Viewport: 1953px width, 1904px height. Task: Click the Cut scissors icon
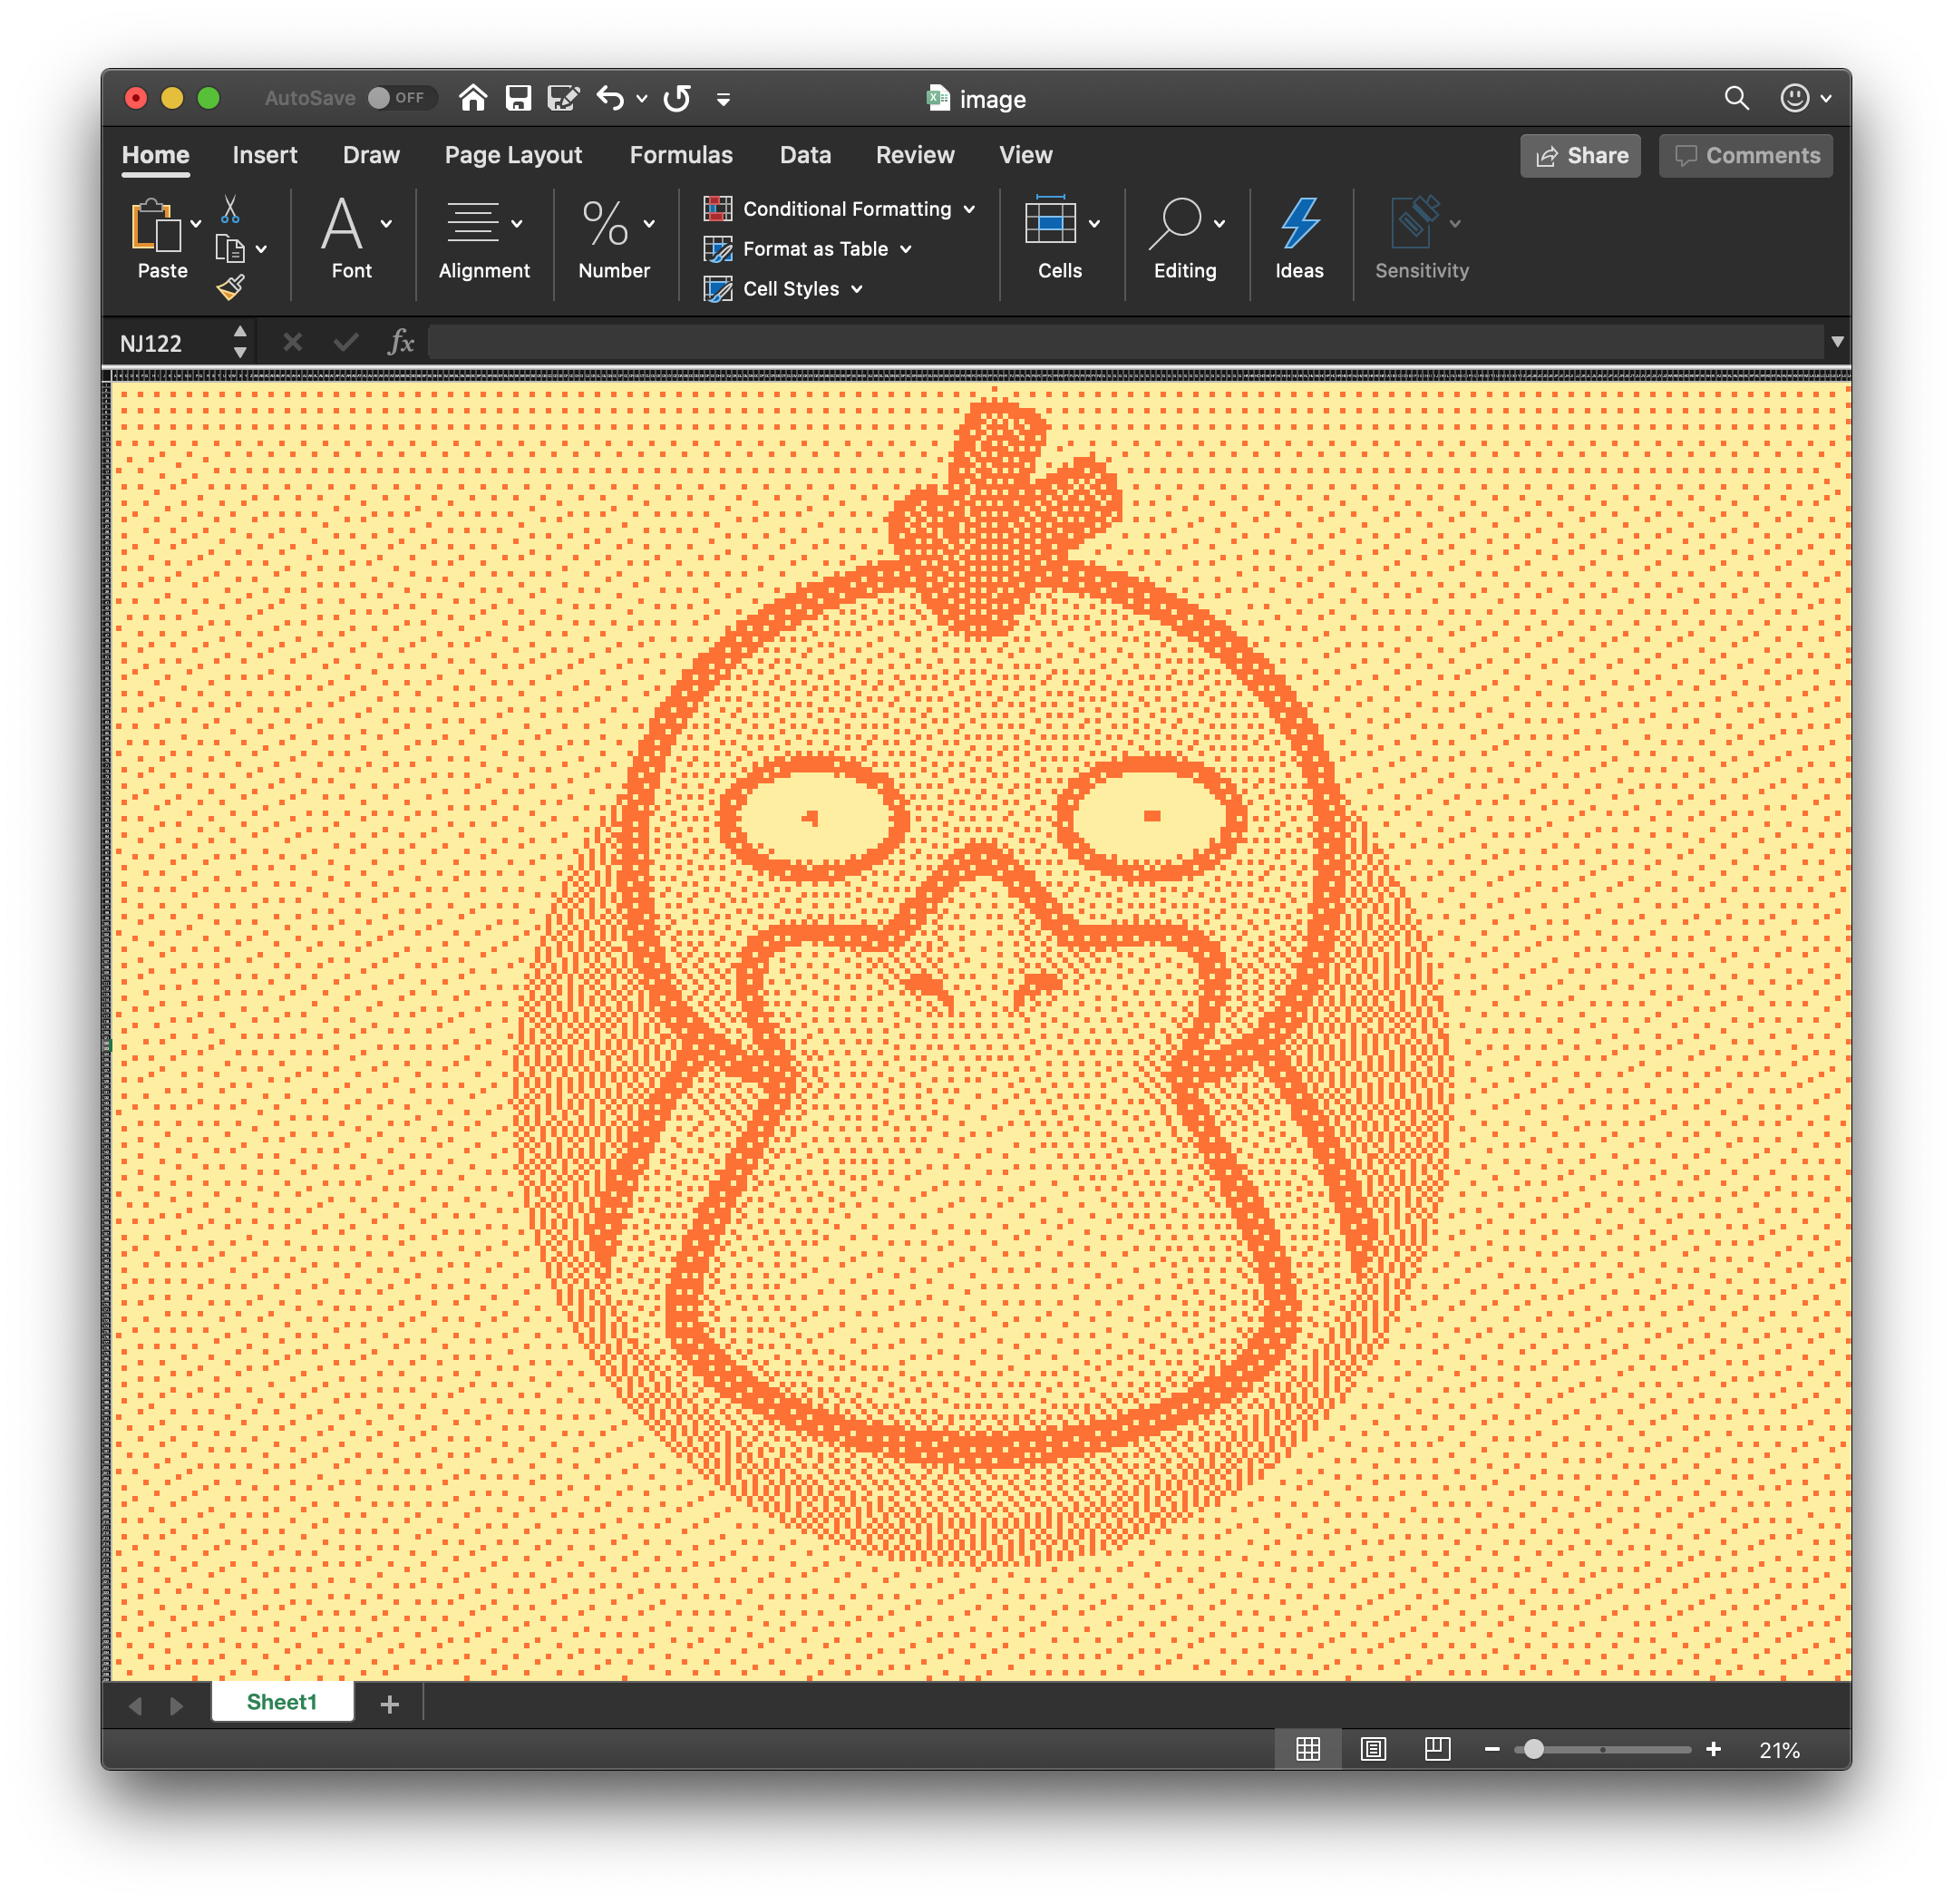(230, 210)
